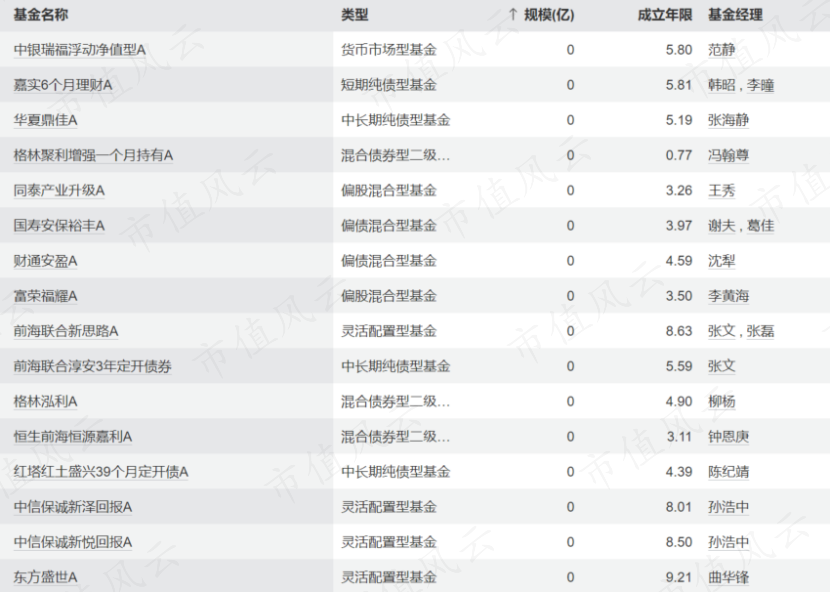830x592 pixels.
Task: Open fund 中银瑞福浮动净值型A
Action: coord(80,50)
